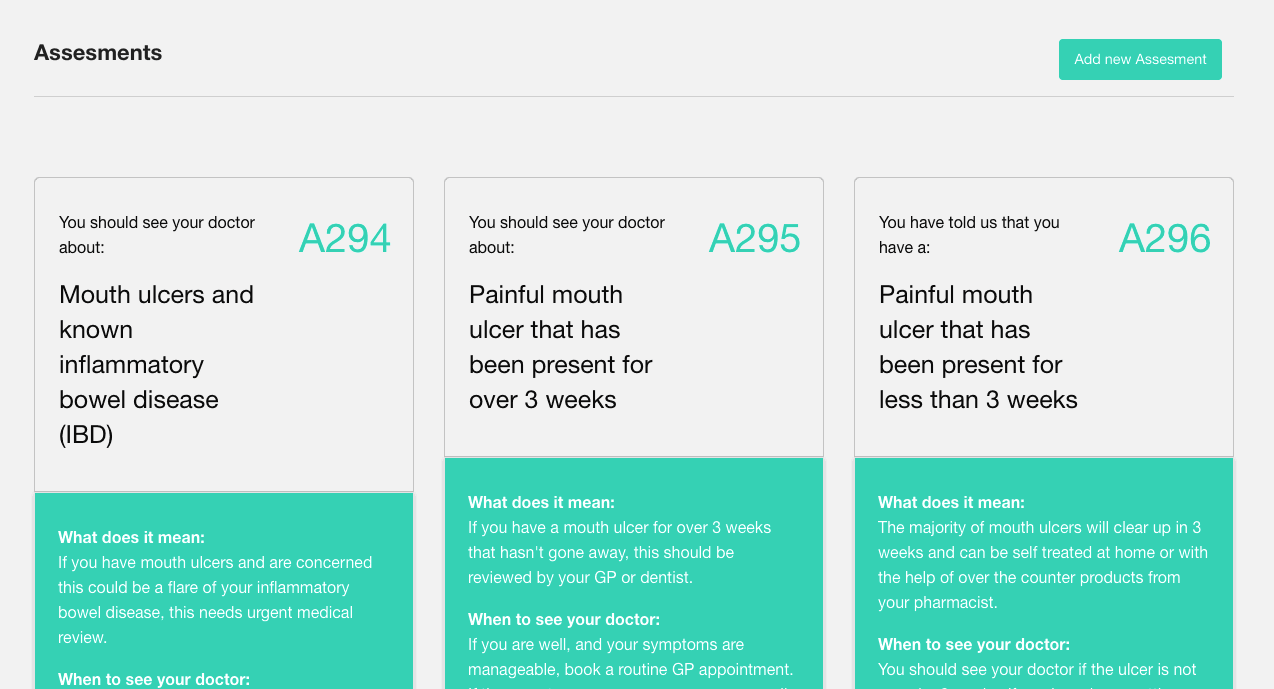Screen dimensions: 1274x689
Task: Click 'What does it mean:' heading in A295 card
Action: 541,502
